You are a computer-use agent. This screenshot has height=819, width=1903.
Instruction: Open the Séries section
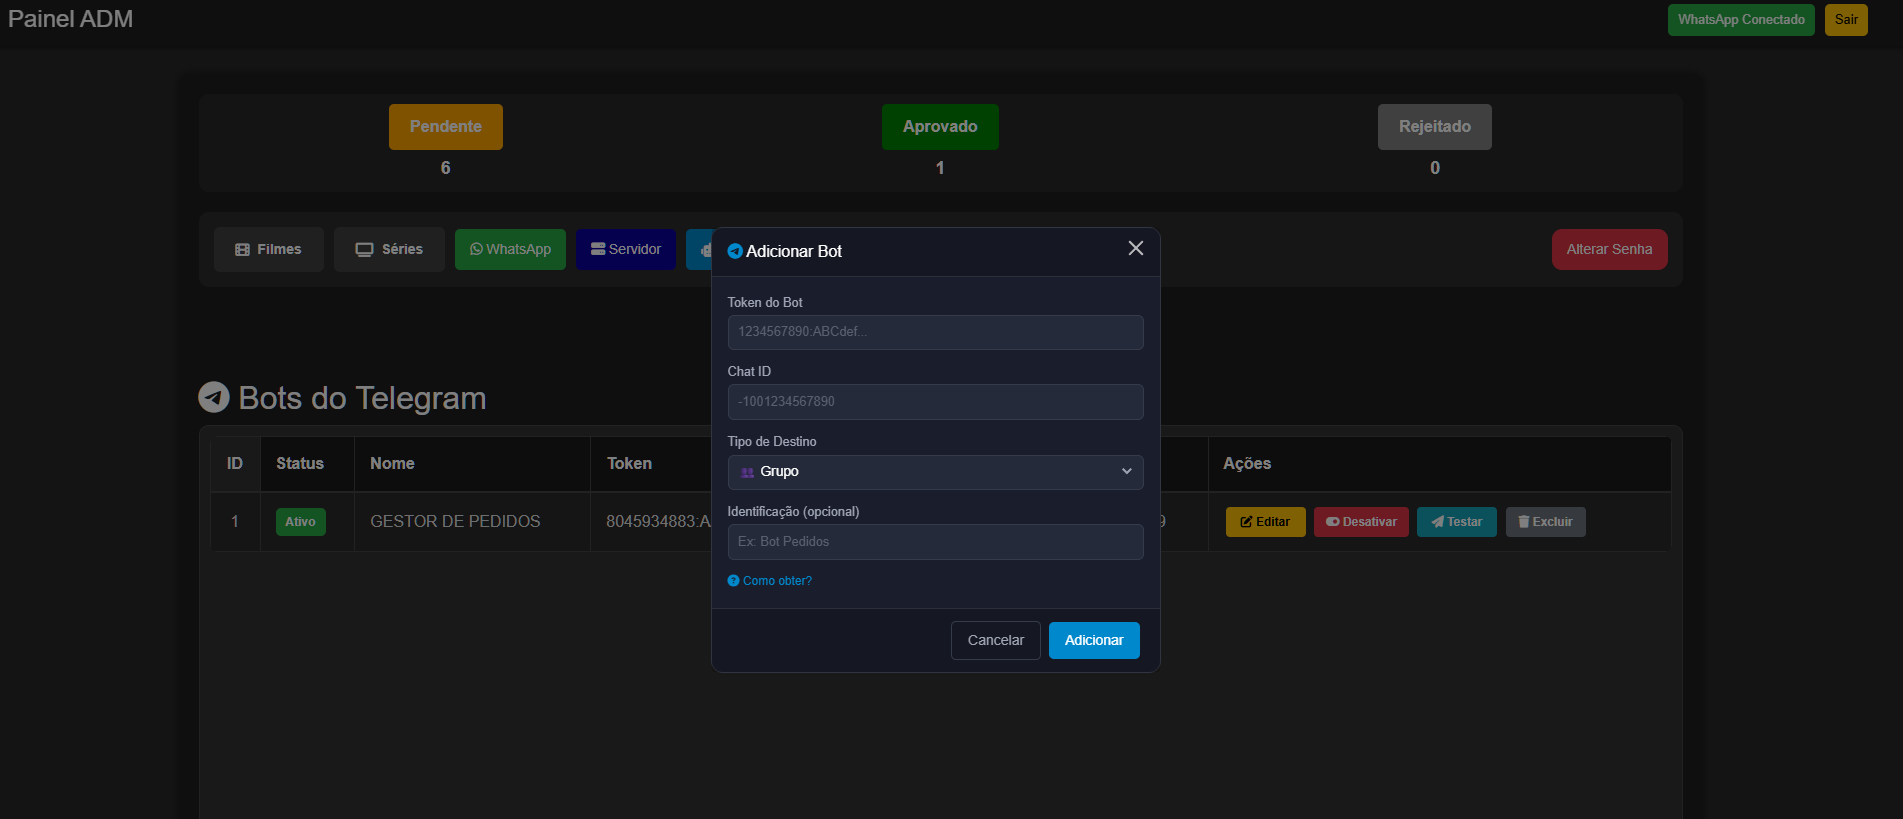(x=389, y=250)
